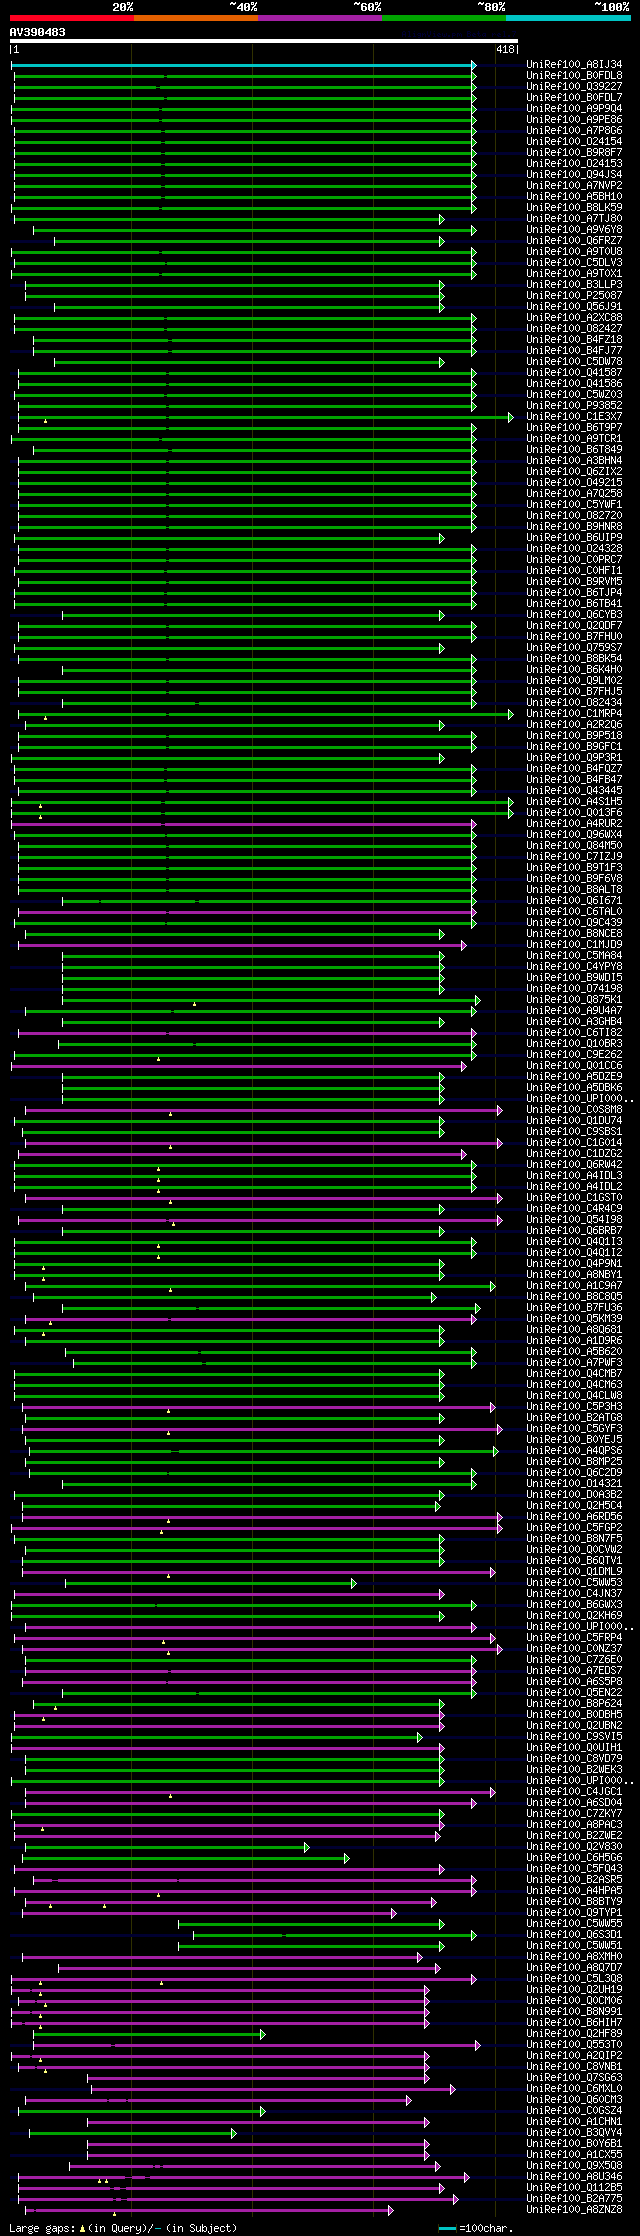Click the cyan alignment bar for UniRef100_A8IJ34

pos(243,64)
